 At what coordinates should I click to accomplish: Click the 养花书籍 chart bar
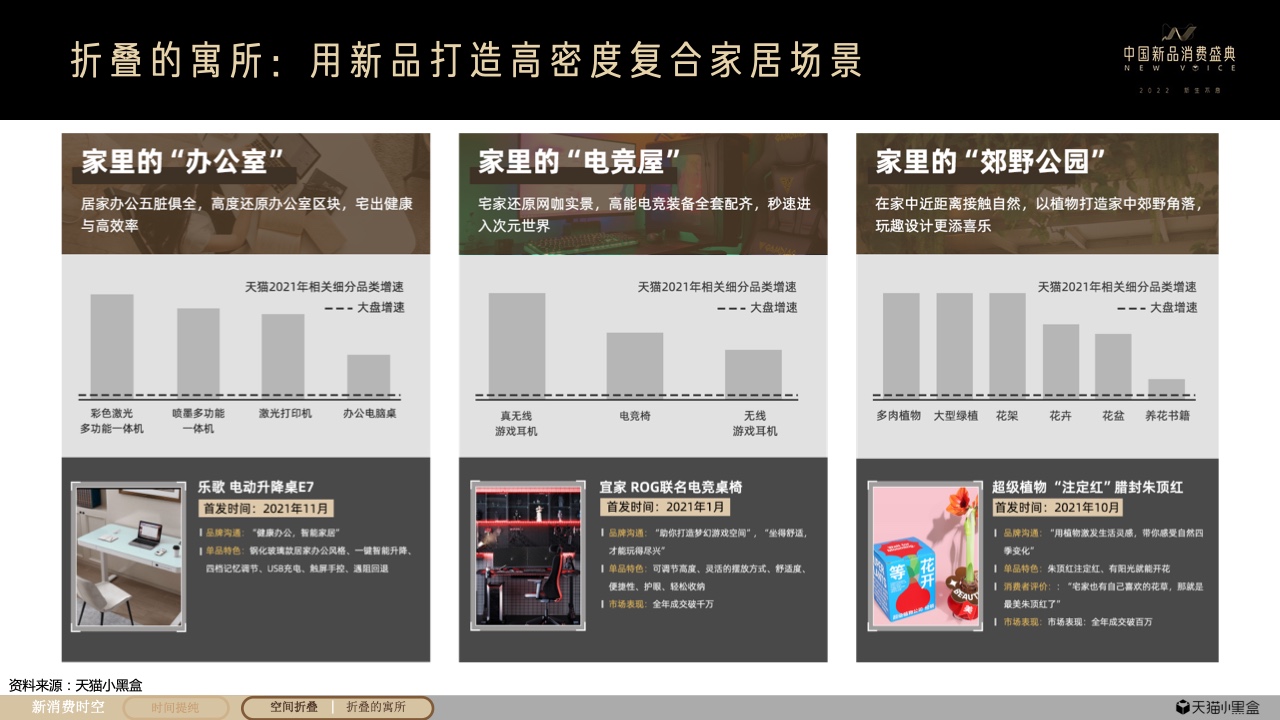(x=1166, y=387)
